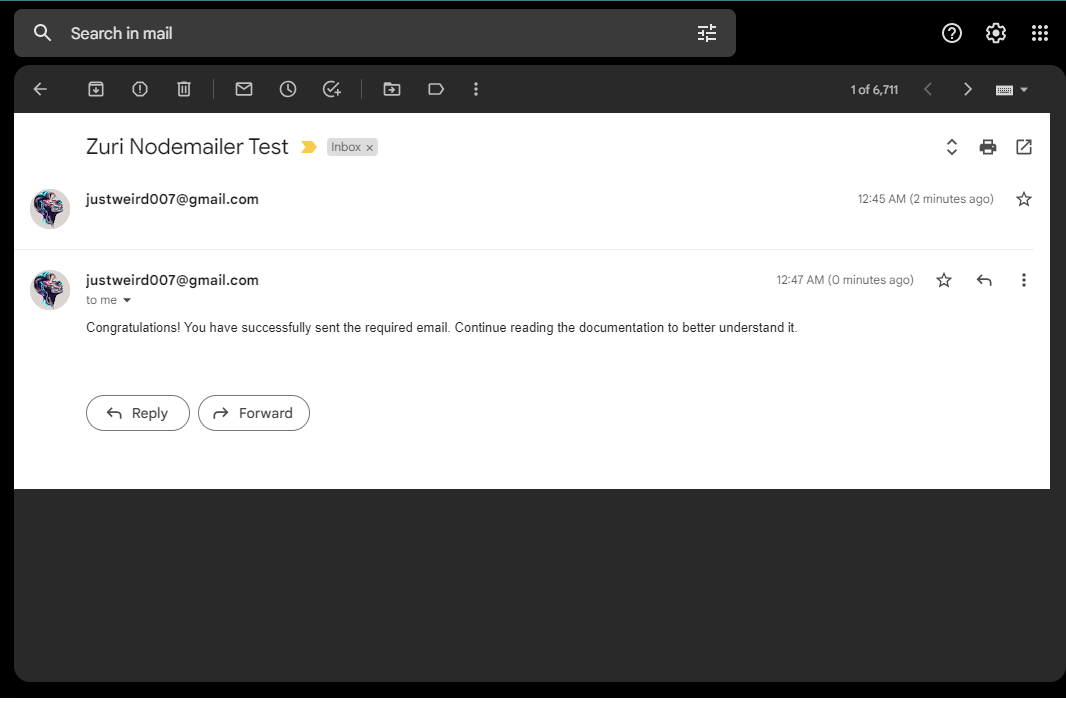
Task: Click the '1 of 6,711' counter
Action: (x=874, y=90)
